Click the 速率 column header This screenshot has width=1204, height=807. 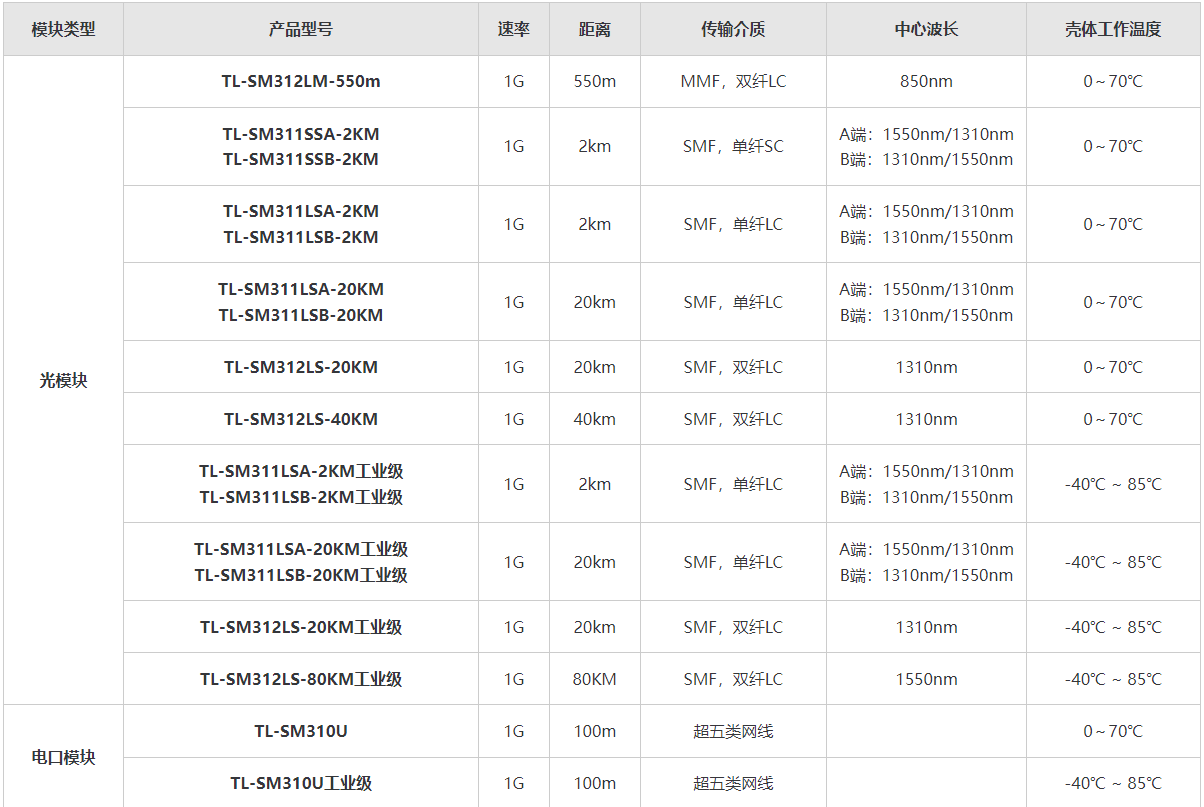513,29
